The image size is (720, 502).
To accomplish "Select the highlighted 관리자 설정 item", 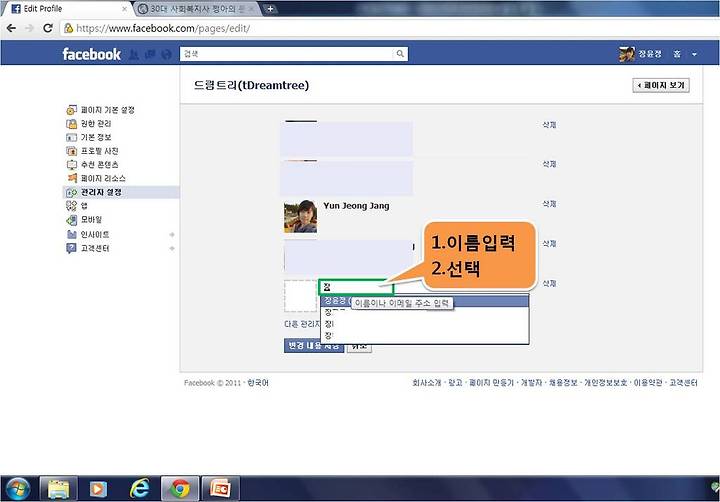I will (121, 192).
